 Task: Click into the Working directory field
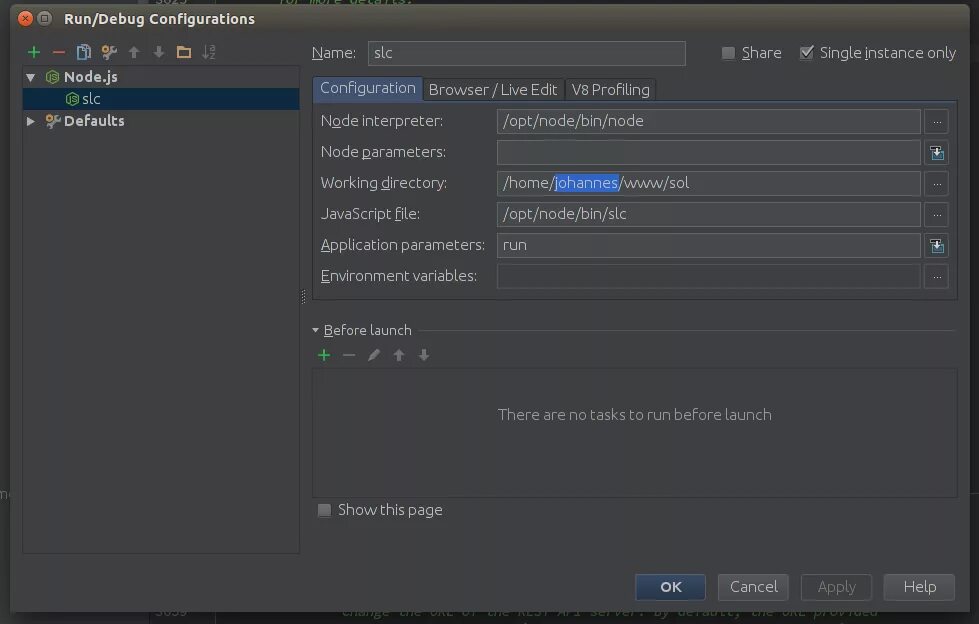click(x=709, y=184)
